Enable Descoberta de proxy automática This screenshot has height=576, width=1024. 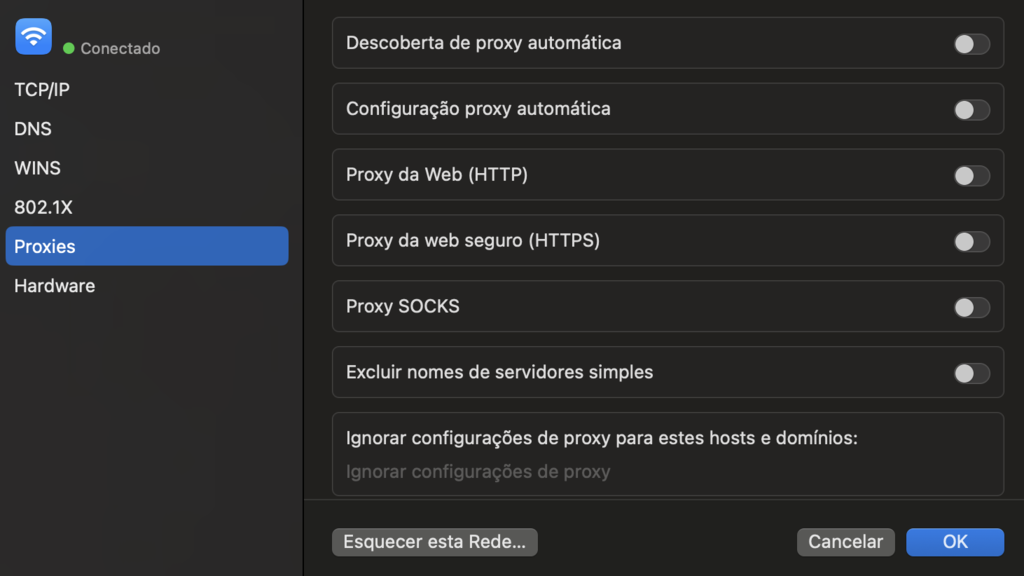969,42
